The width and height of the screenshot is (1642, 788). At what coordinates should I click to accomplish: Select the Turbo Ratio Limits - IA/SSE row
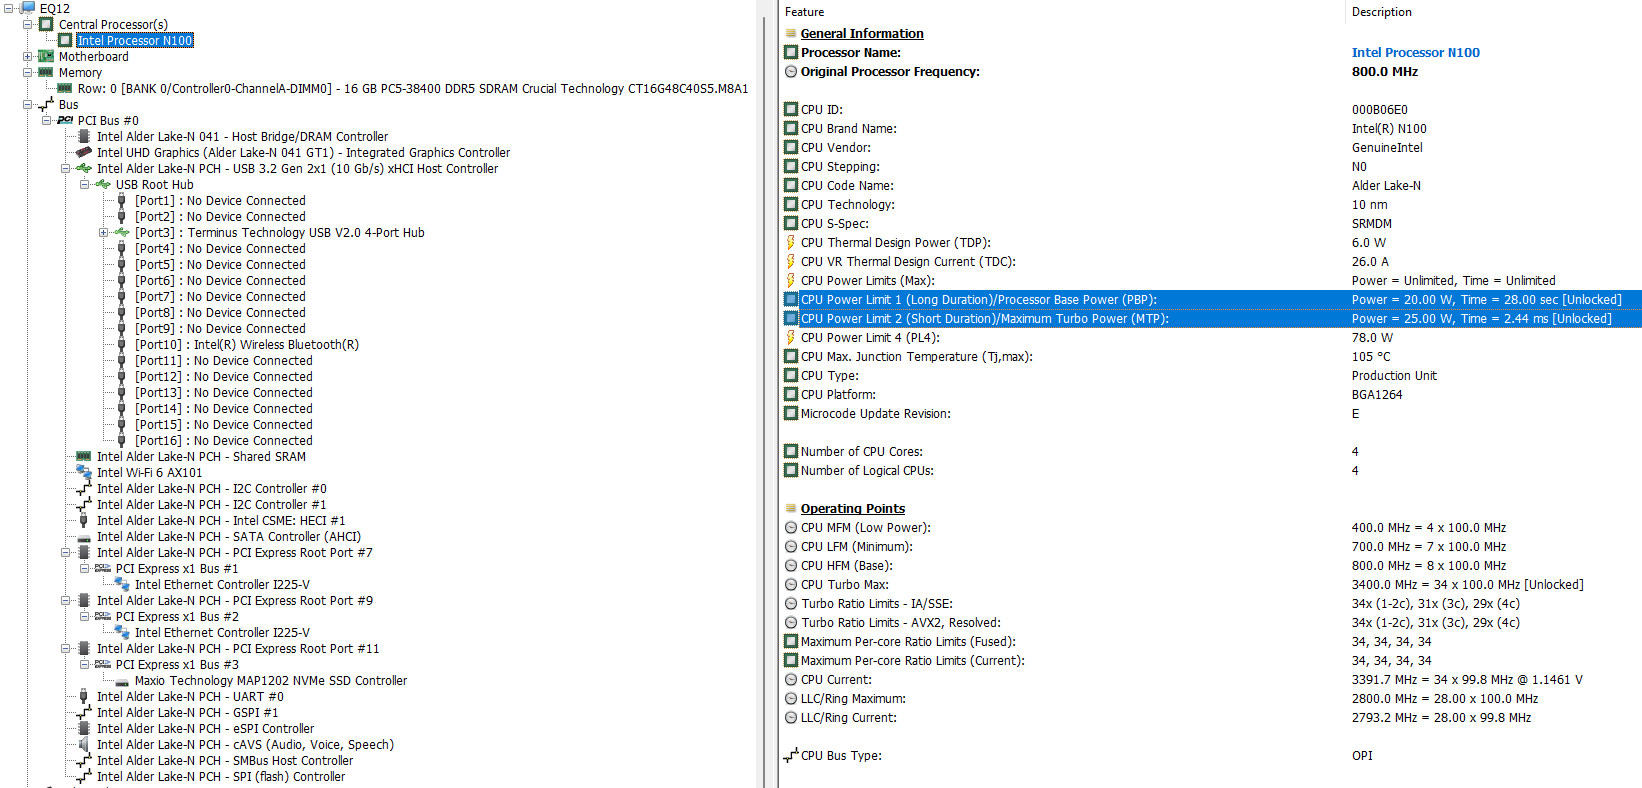pos(1212,603)
